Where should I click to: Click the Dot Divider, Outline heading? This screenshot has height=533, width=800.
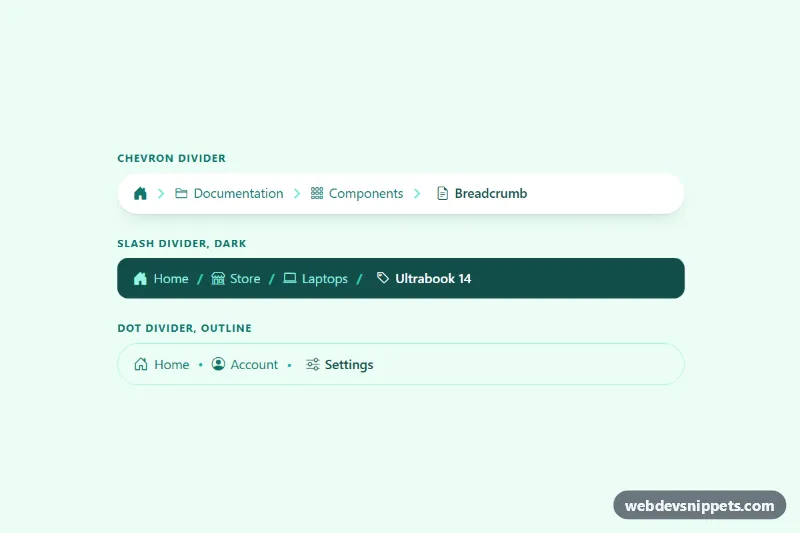tap(185, 328)
